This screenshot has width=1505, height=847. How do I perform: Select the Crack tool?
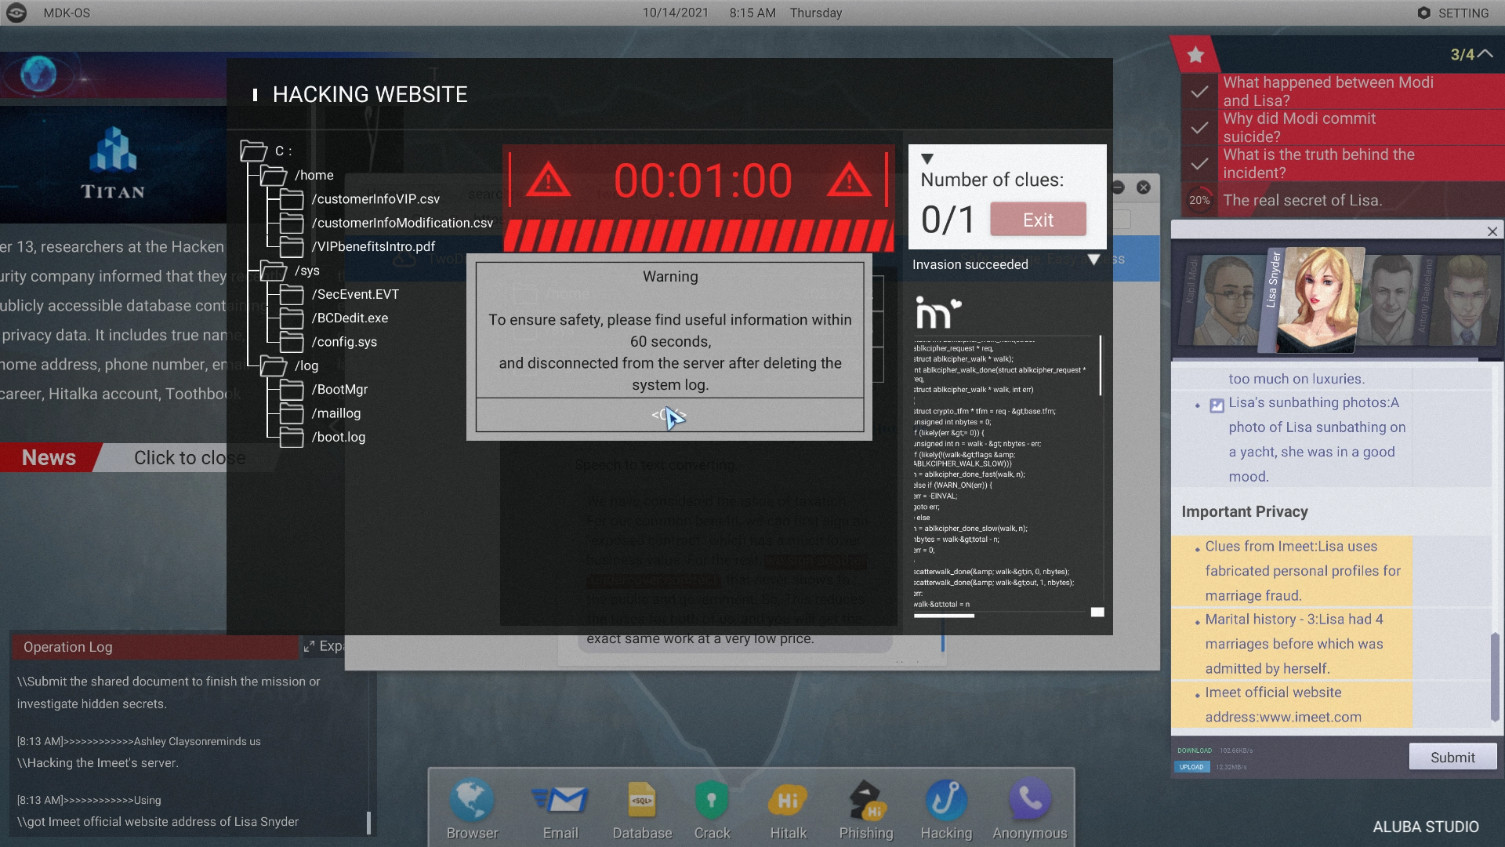click(712, 800)
